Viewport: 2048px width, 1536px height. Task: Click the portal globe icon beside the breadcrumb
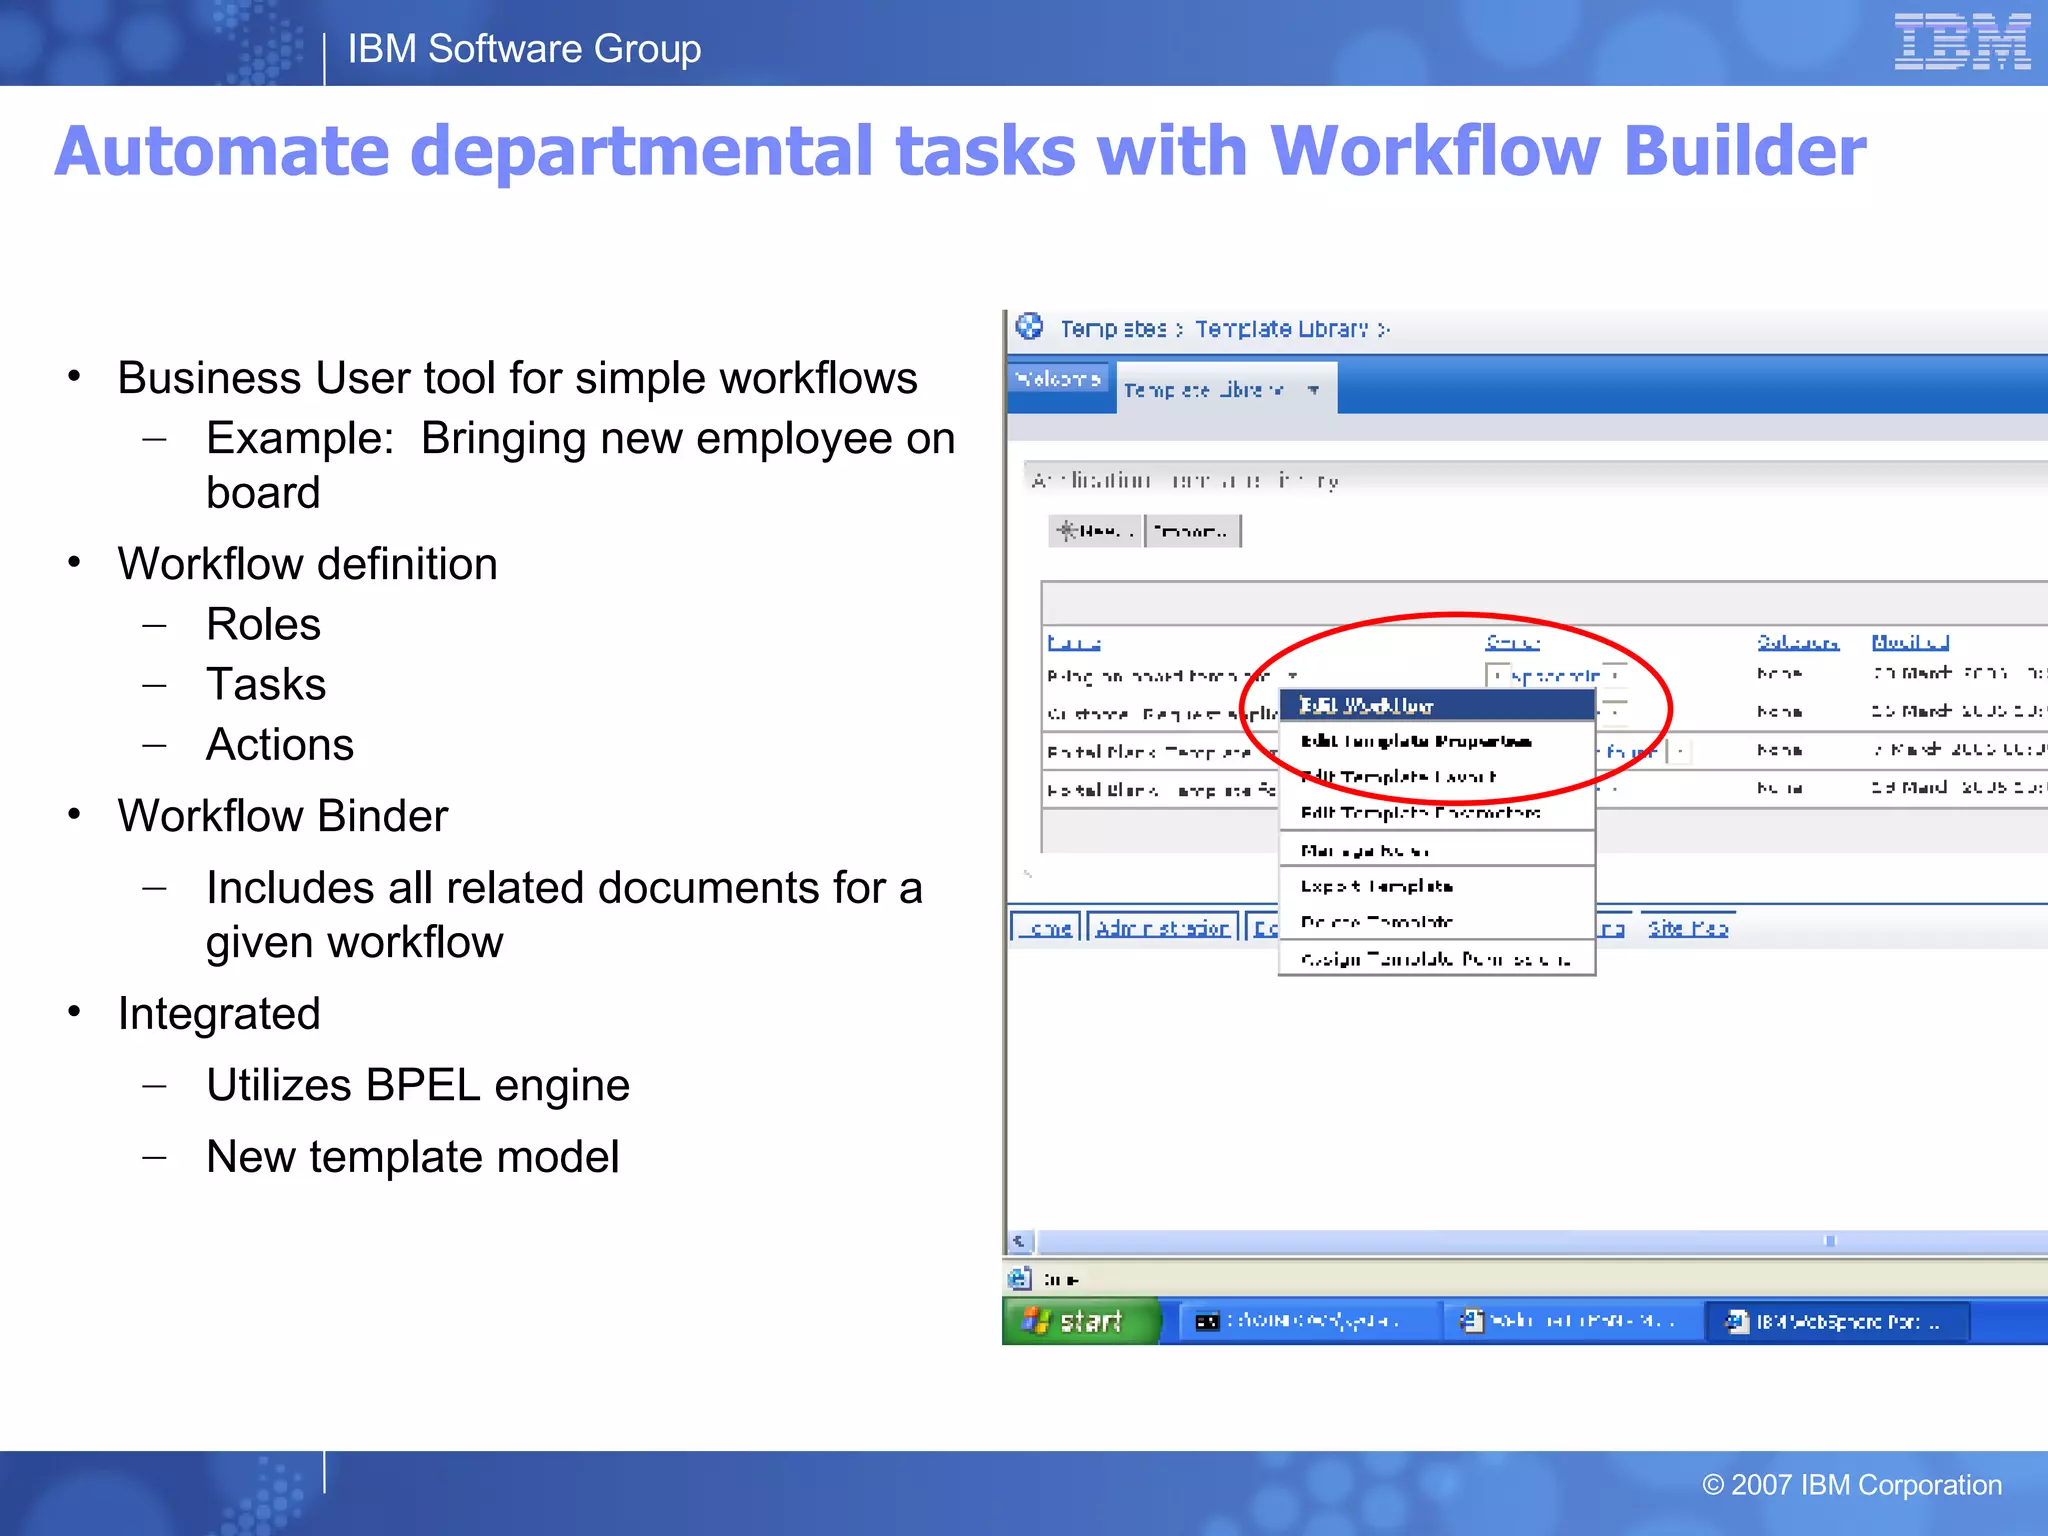point(1029,326)
